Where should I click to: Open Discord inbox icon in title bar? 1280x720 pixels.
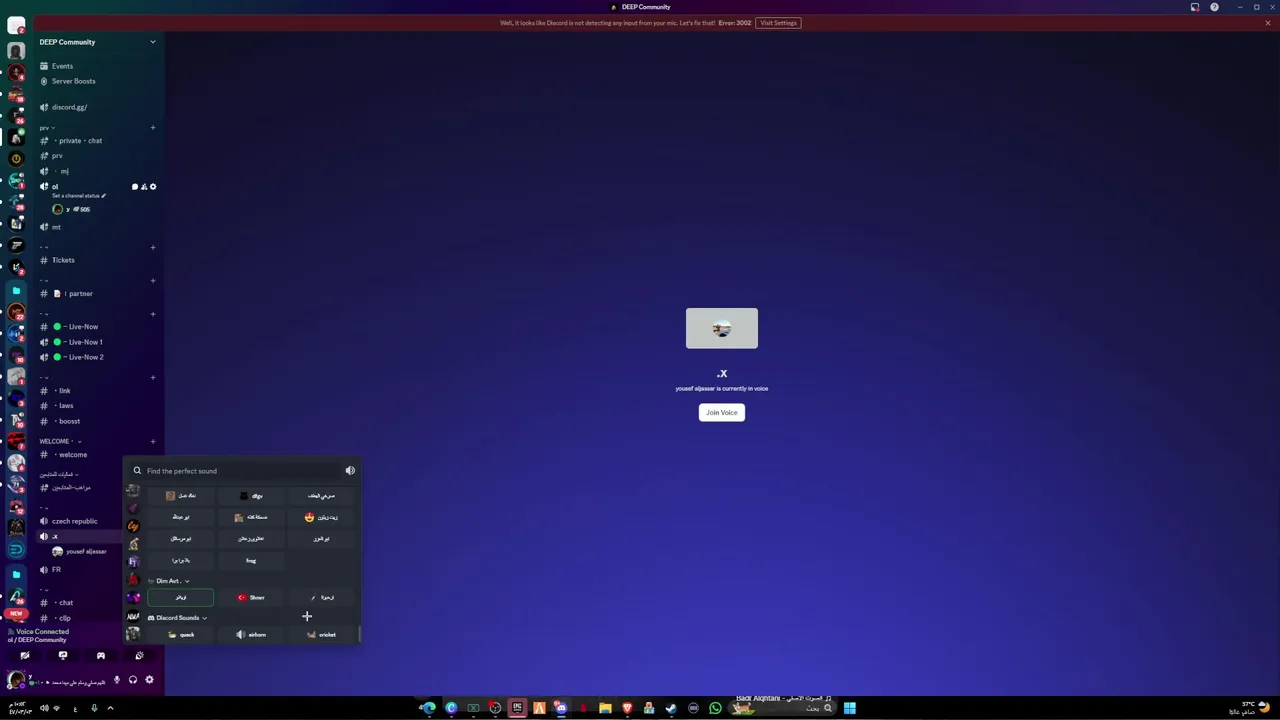pyautogui.click(x=1195, y=7)
